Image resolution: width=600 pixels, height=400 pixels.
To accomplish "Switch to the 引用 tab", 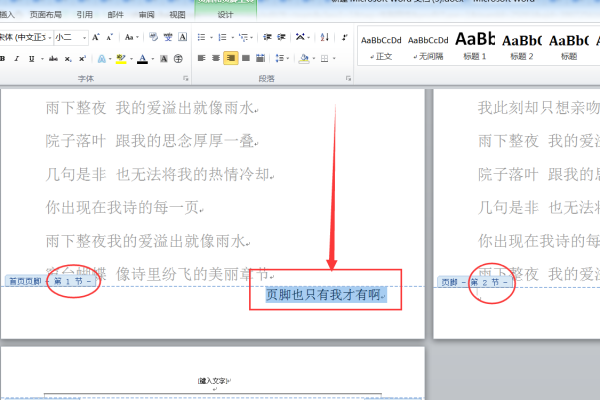I will coord(85,15).
